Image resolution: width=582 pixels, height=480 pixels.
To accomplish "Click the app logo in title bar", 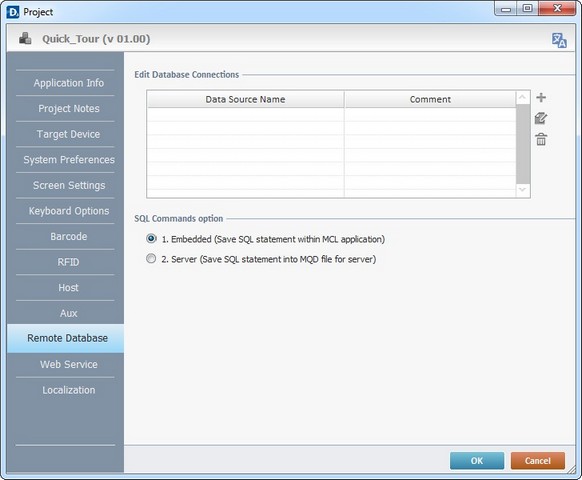I will click(x=13, y=12).
